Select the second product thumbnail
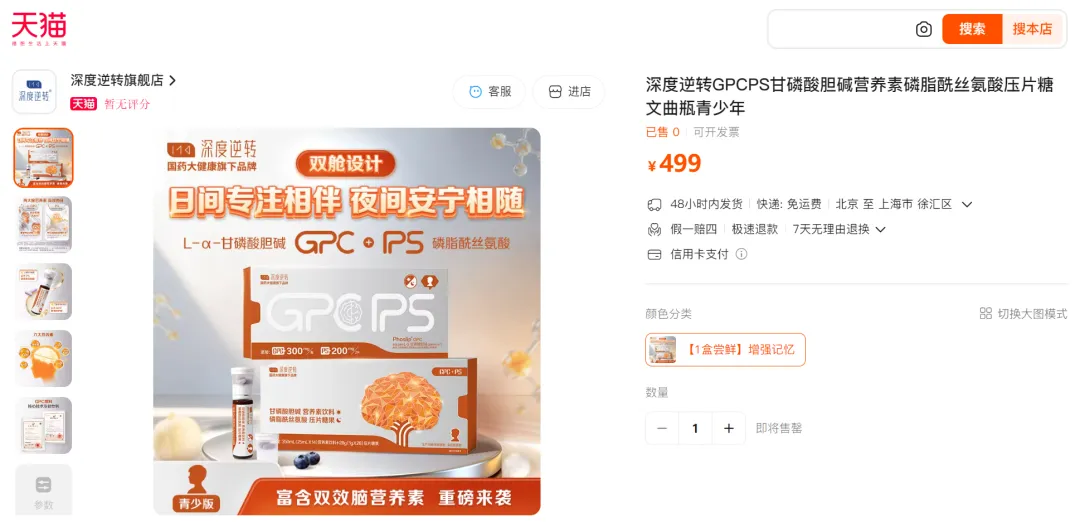 click(x=43, y=225)
